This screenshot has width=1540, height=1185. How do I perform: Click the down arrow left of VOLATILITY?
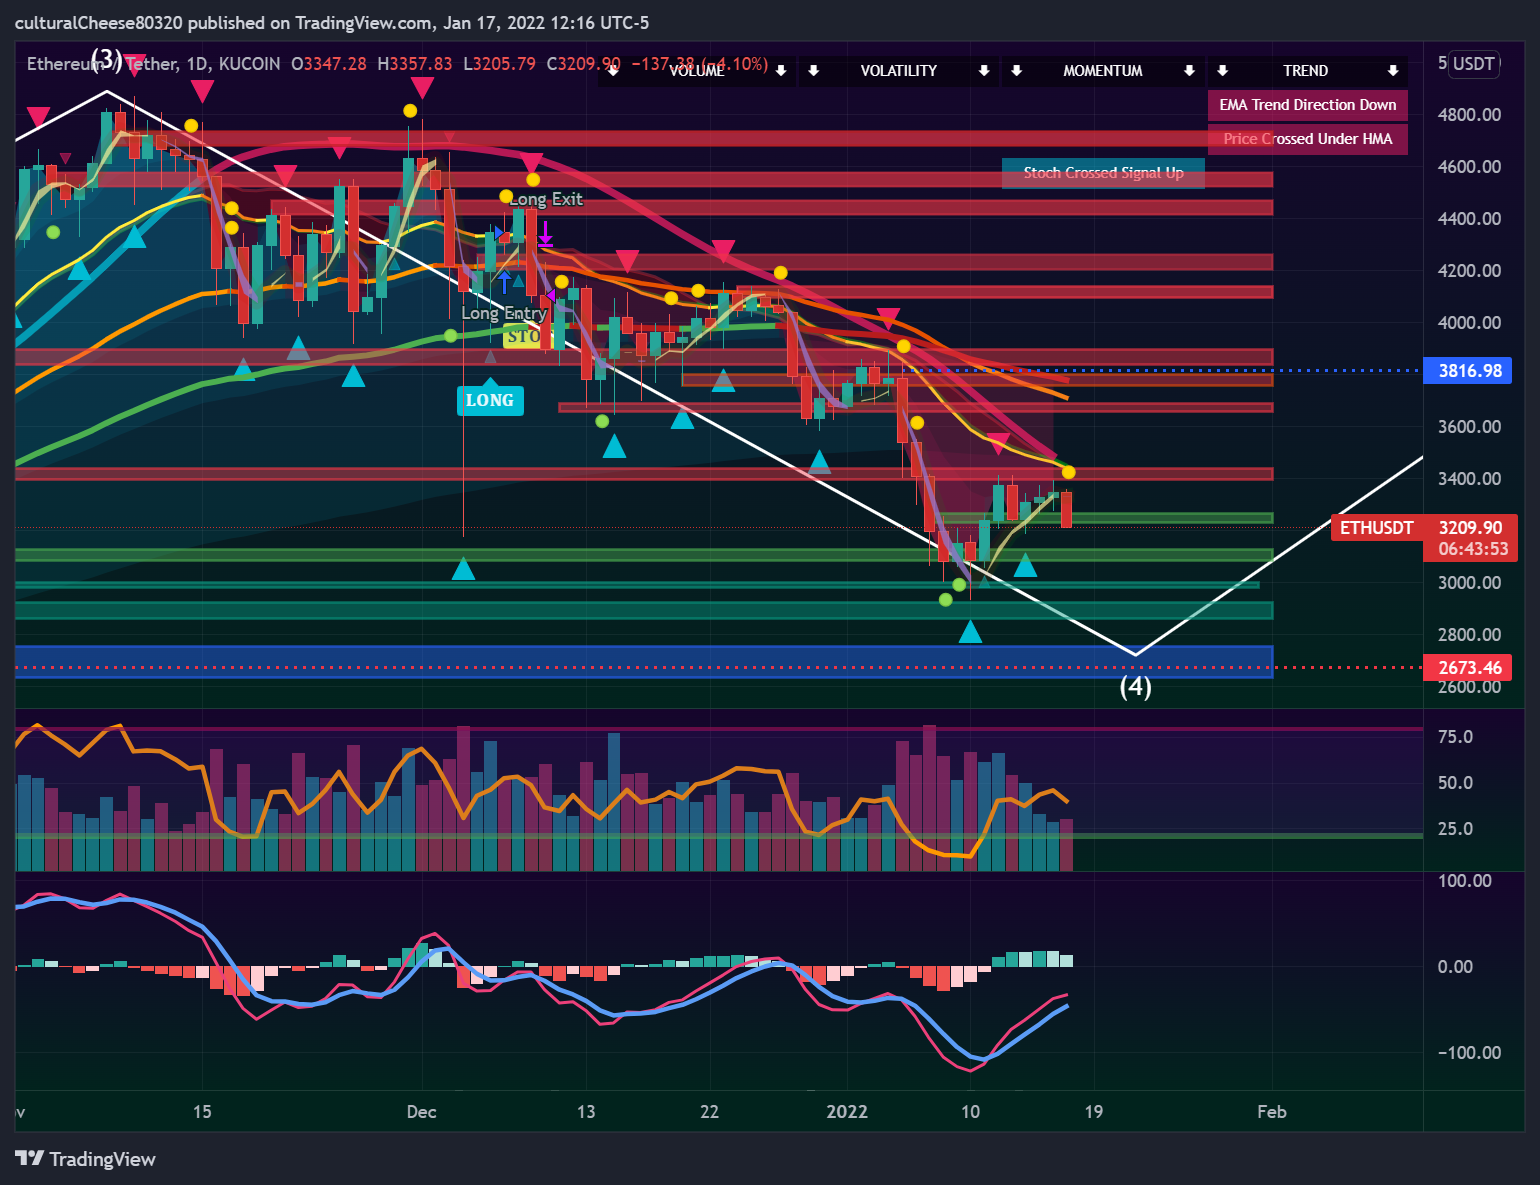pos(814,71)
